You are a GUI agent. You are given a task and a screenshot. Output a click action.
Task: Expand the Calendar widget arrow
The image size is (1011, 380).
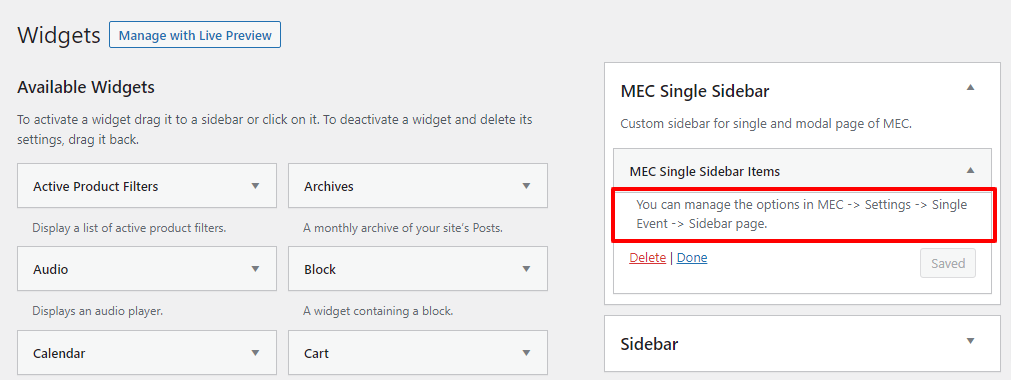coord(255,353)
